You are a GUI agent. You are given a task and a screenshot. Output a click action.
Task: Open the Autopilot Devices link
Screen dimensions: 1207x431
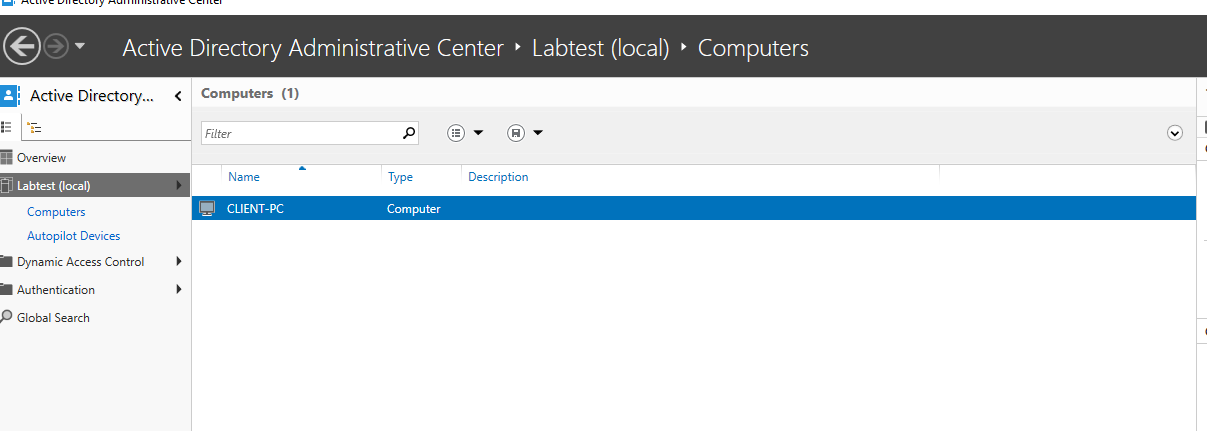(x=73, y=236)
